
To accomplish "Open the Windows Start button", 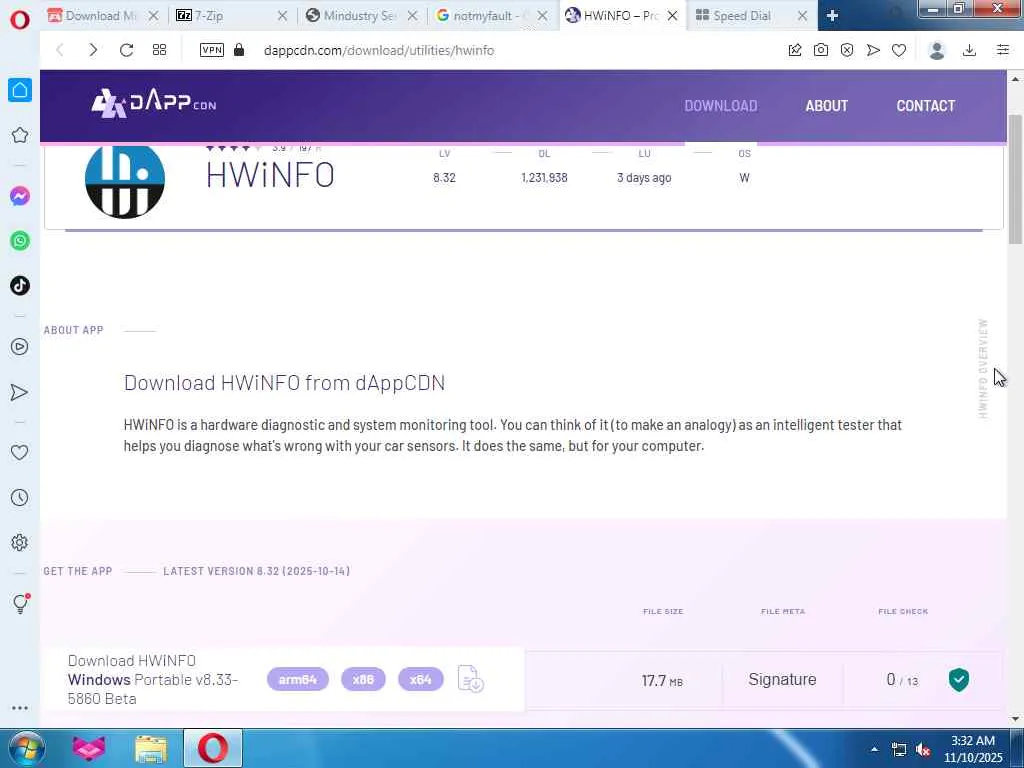I will point(26,748).
